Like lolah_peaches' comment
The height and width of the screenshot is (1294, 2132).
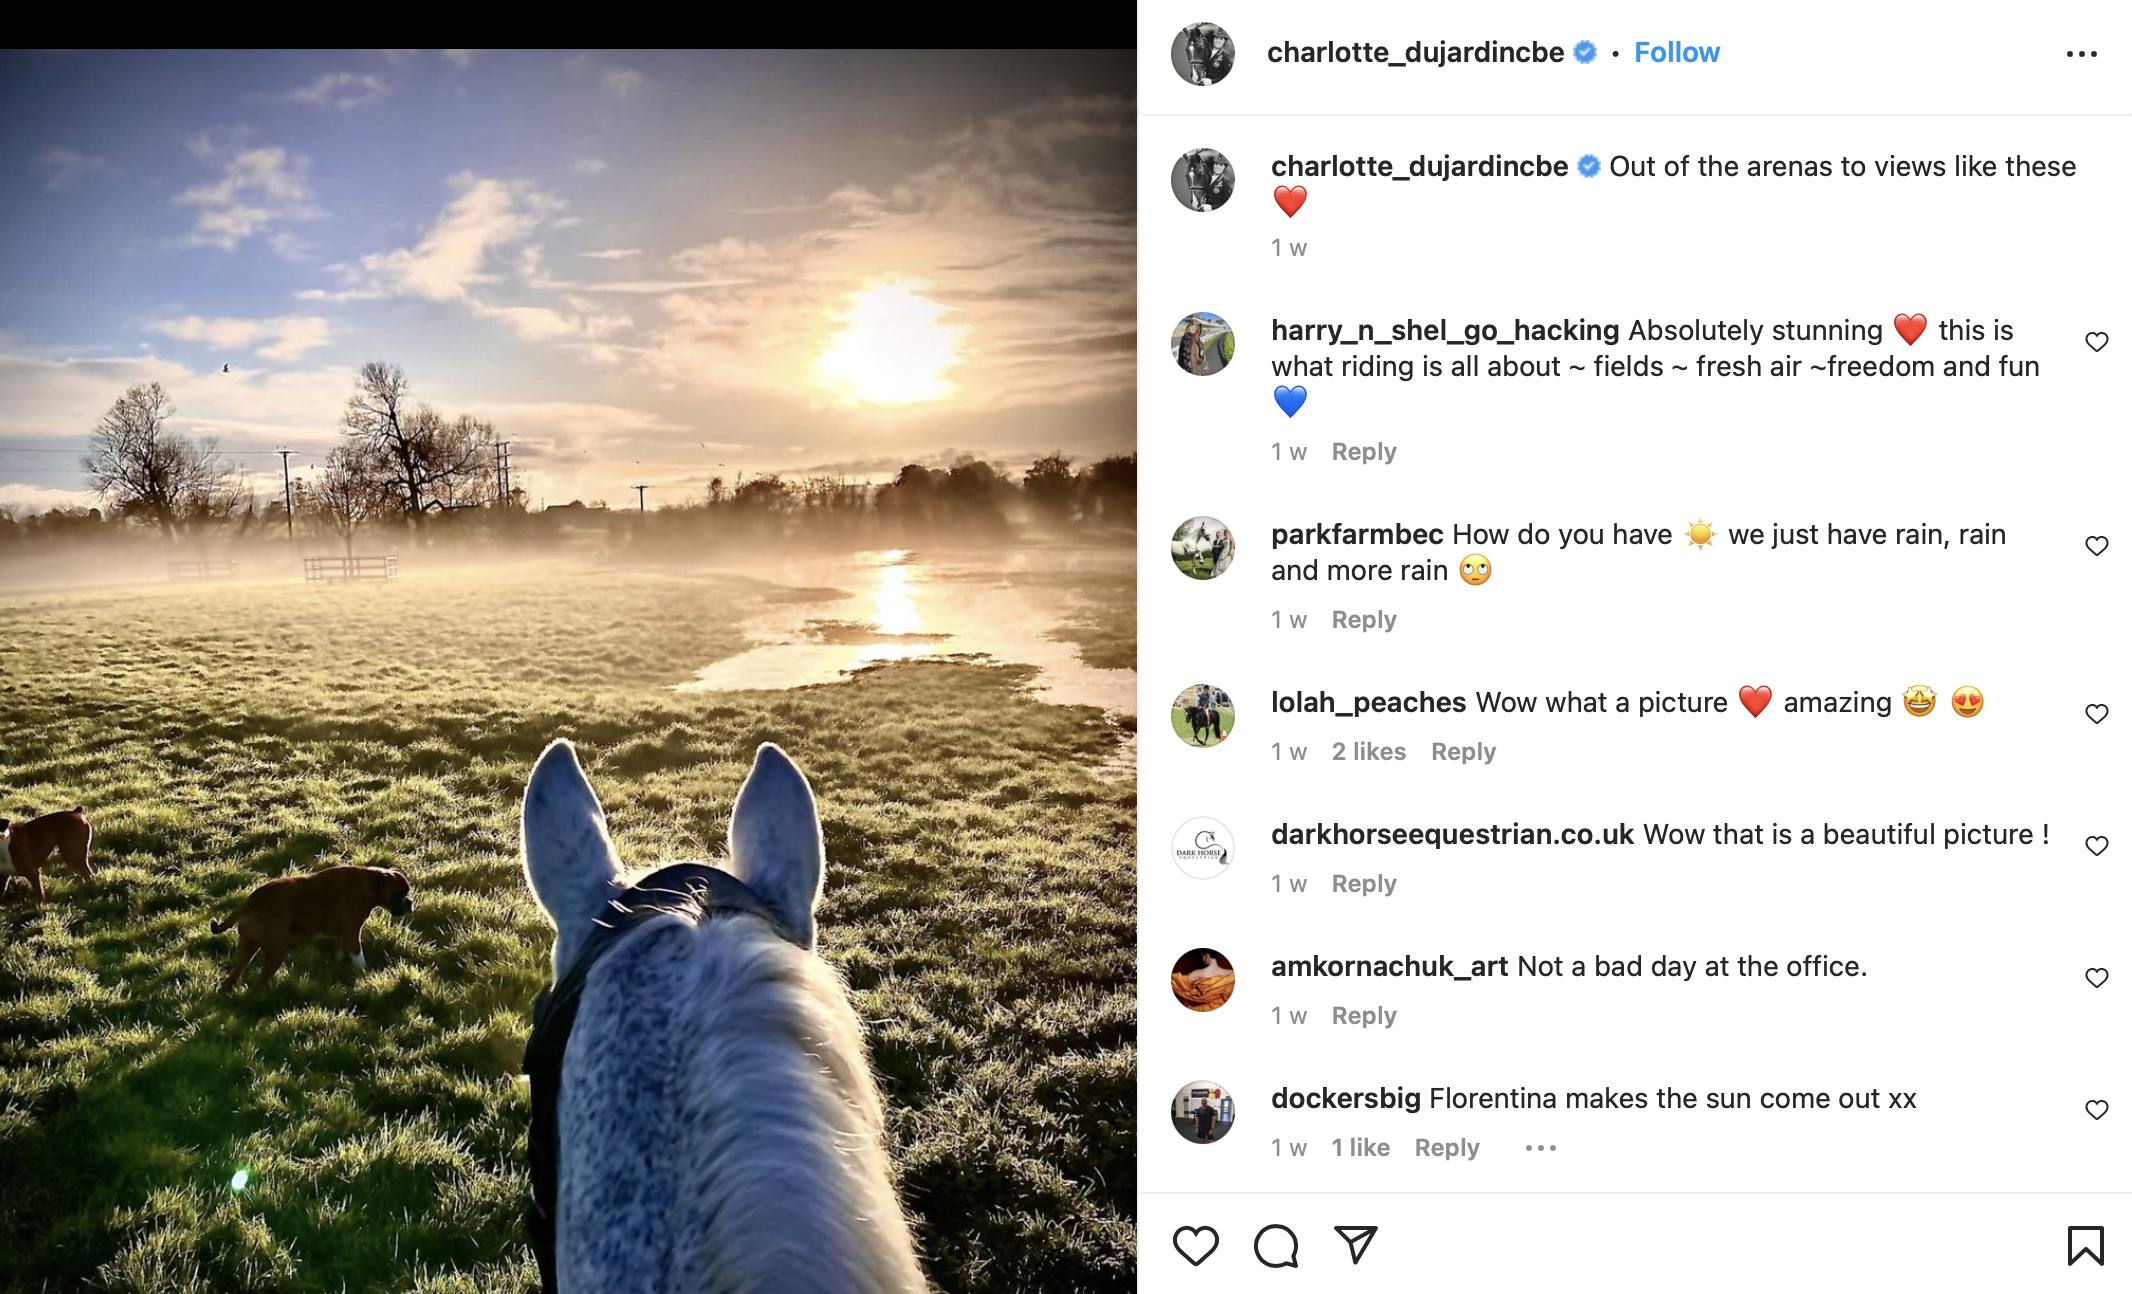coord(2096,714)
